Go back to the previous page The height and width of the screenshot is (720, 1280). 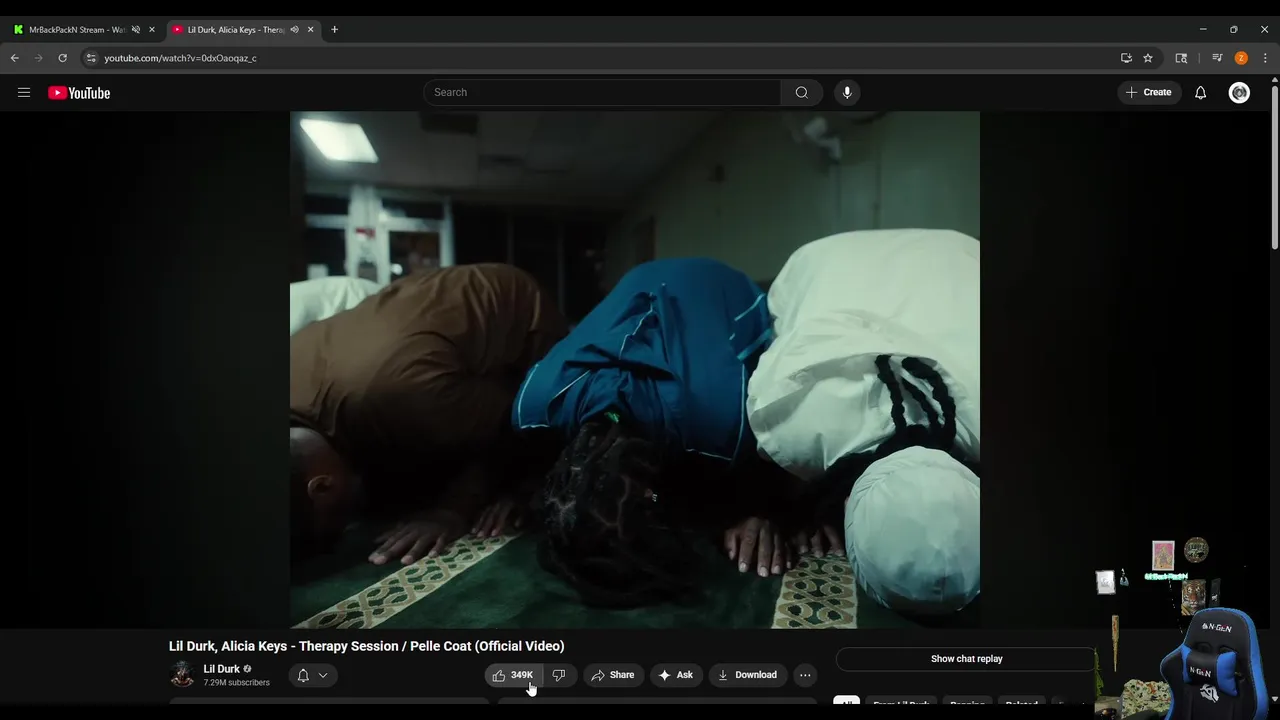click(x=15, y=58)
